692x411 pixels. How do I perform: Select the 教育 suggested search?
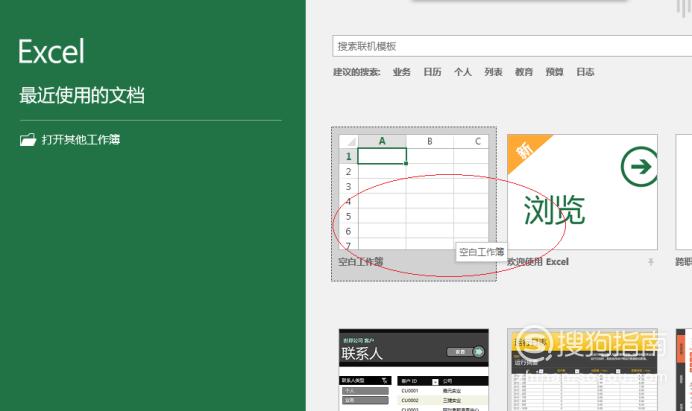coord(524,72)
